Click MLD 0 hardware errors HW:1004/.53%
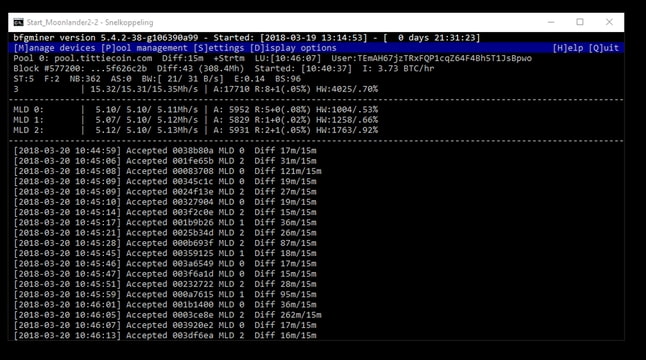Image resolution: width=646 pixels, height=360 pixels. [x=347, y=110]
